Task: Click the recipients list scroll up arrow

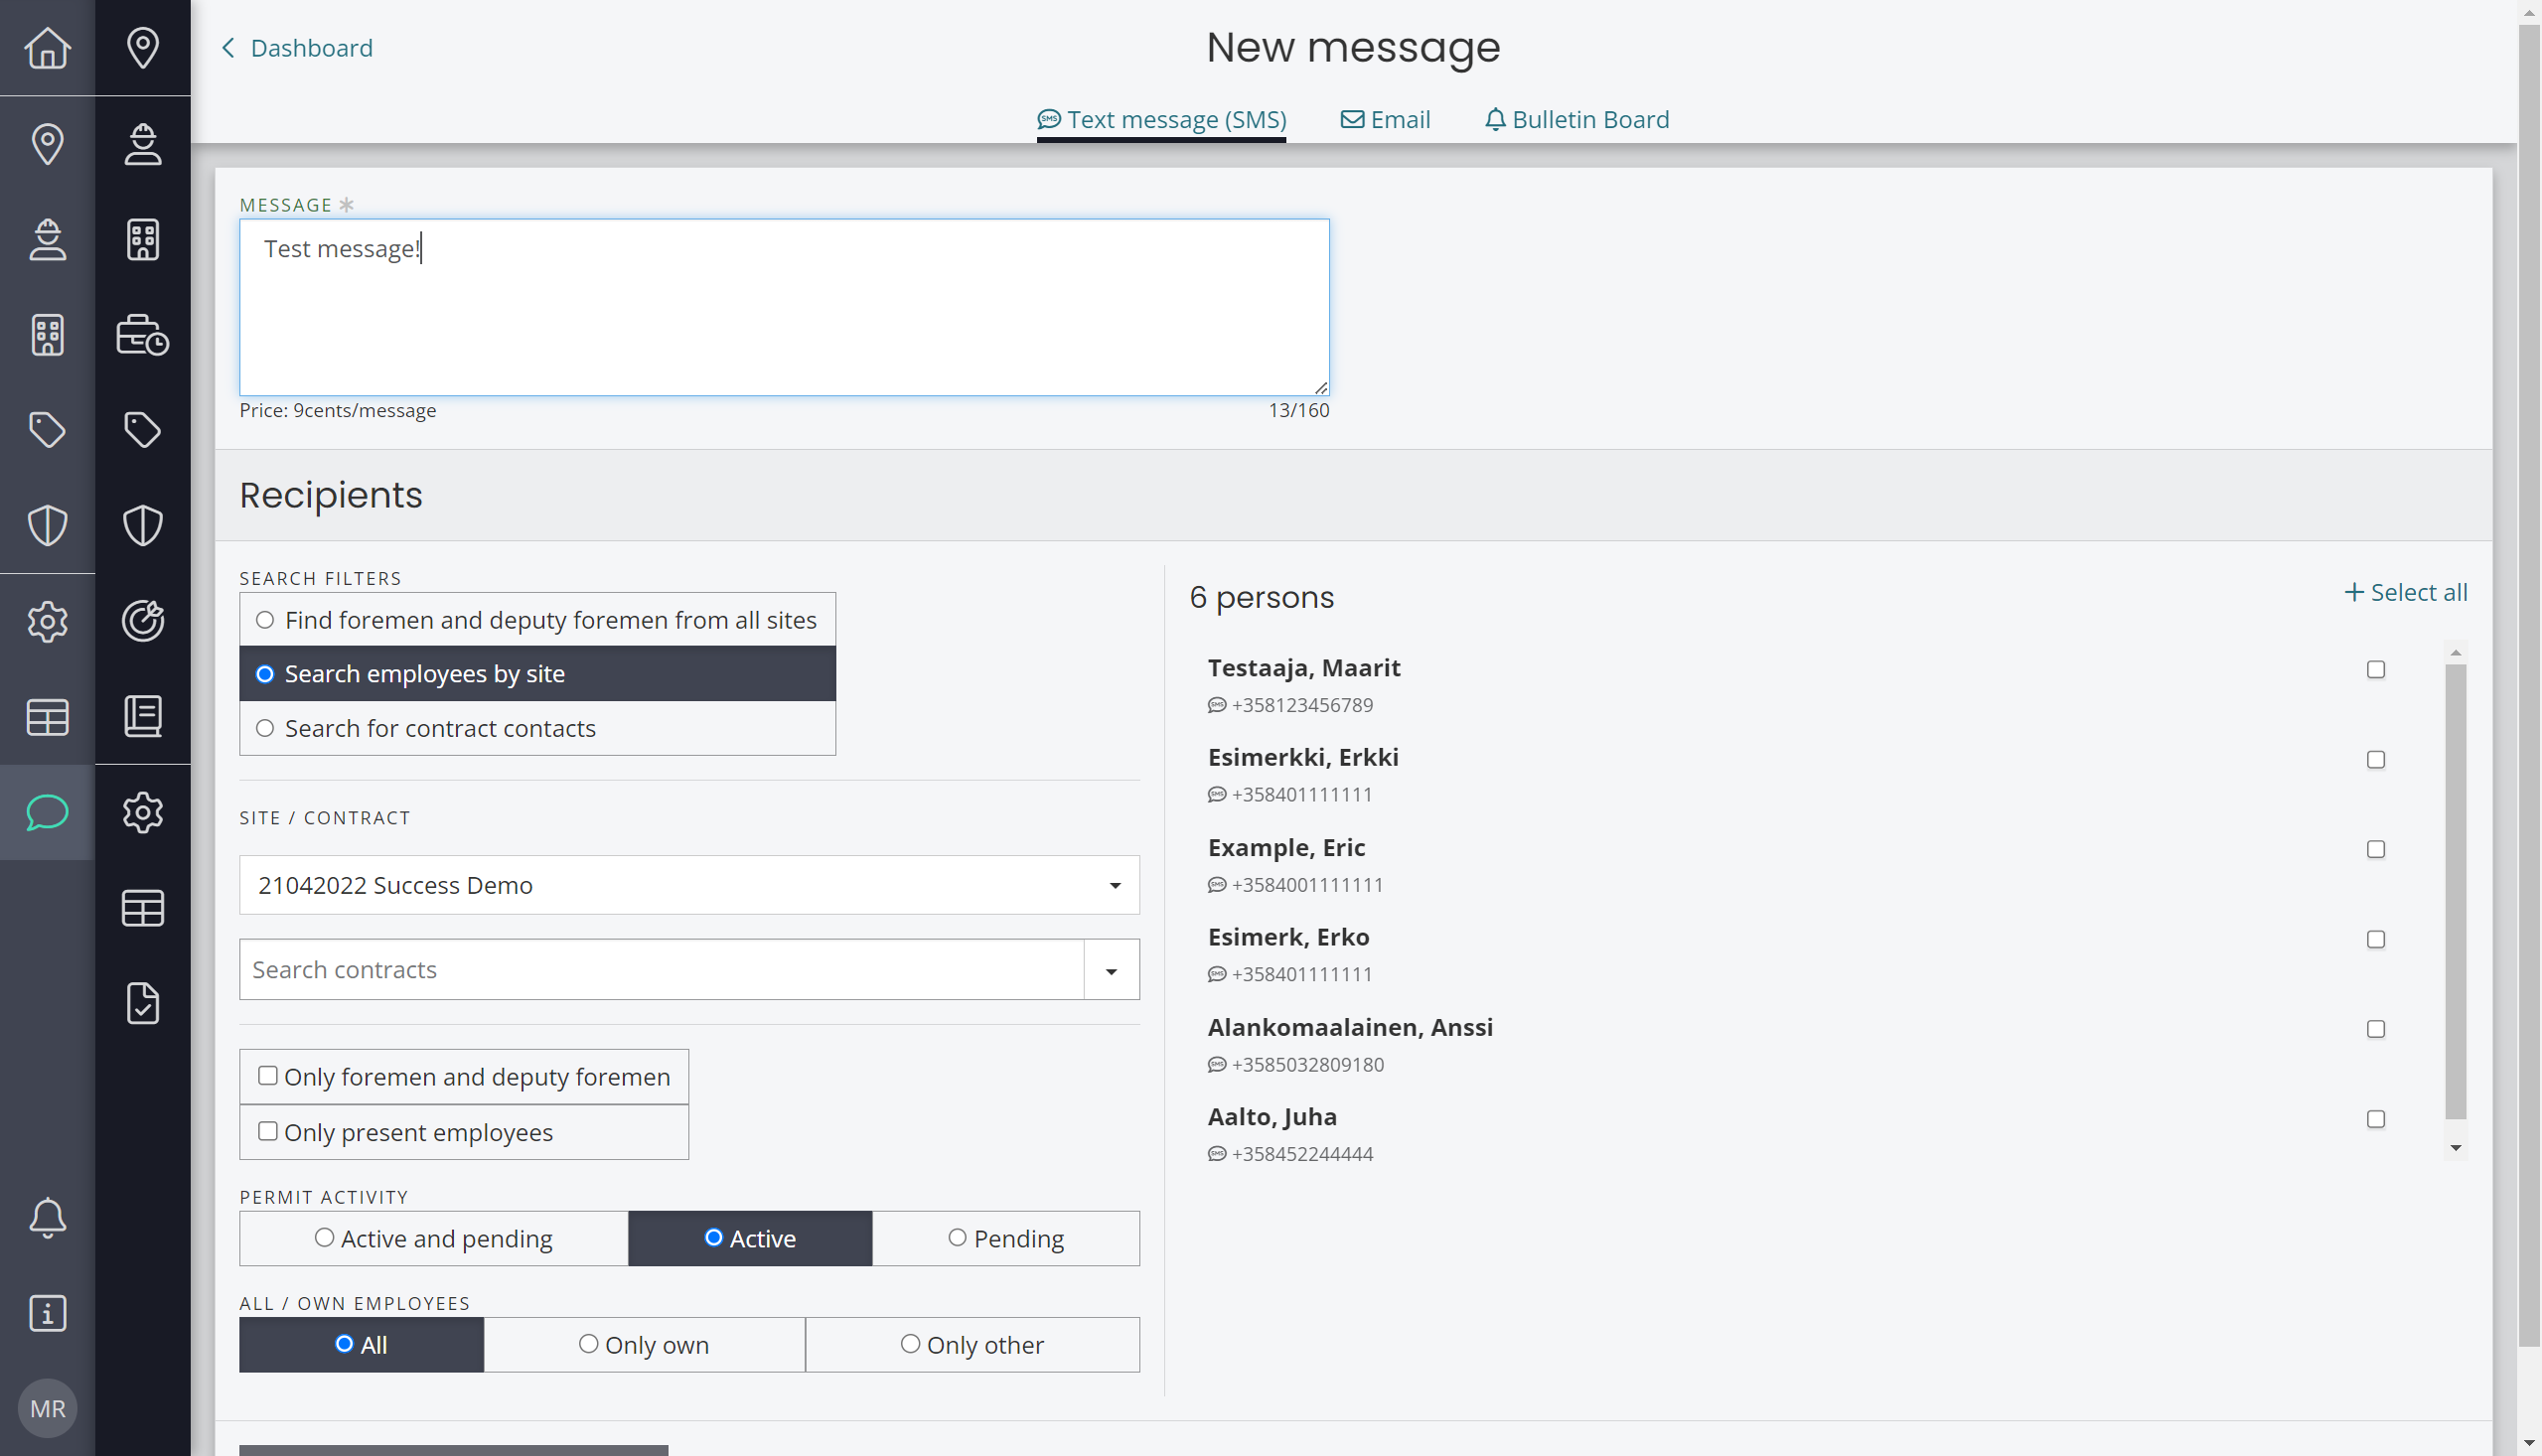Action: coord(2456,653)
